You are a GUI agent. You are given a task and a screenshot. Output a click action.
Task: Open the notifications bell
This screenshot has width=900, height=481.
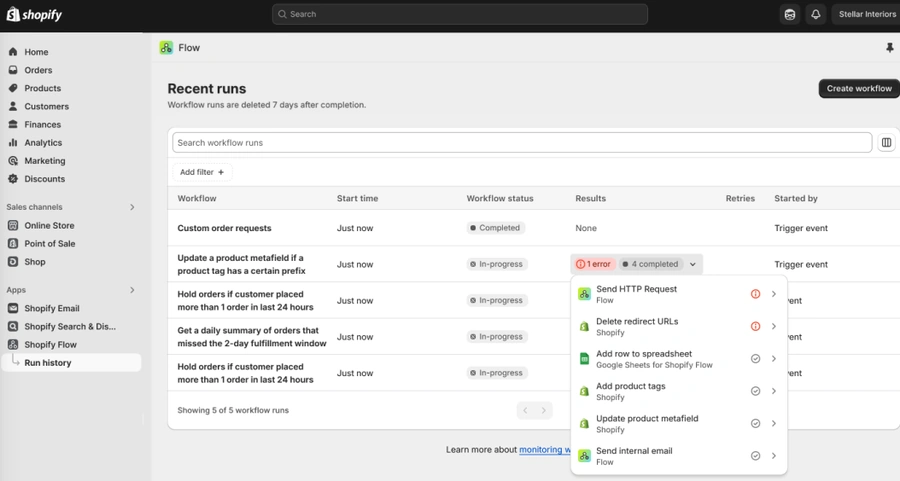816,14
